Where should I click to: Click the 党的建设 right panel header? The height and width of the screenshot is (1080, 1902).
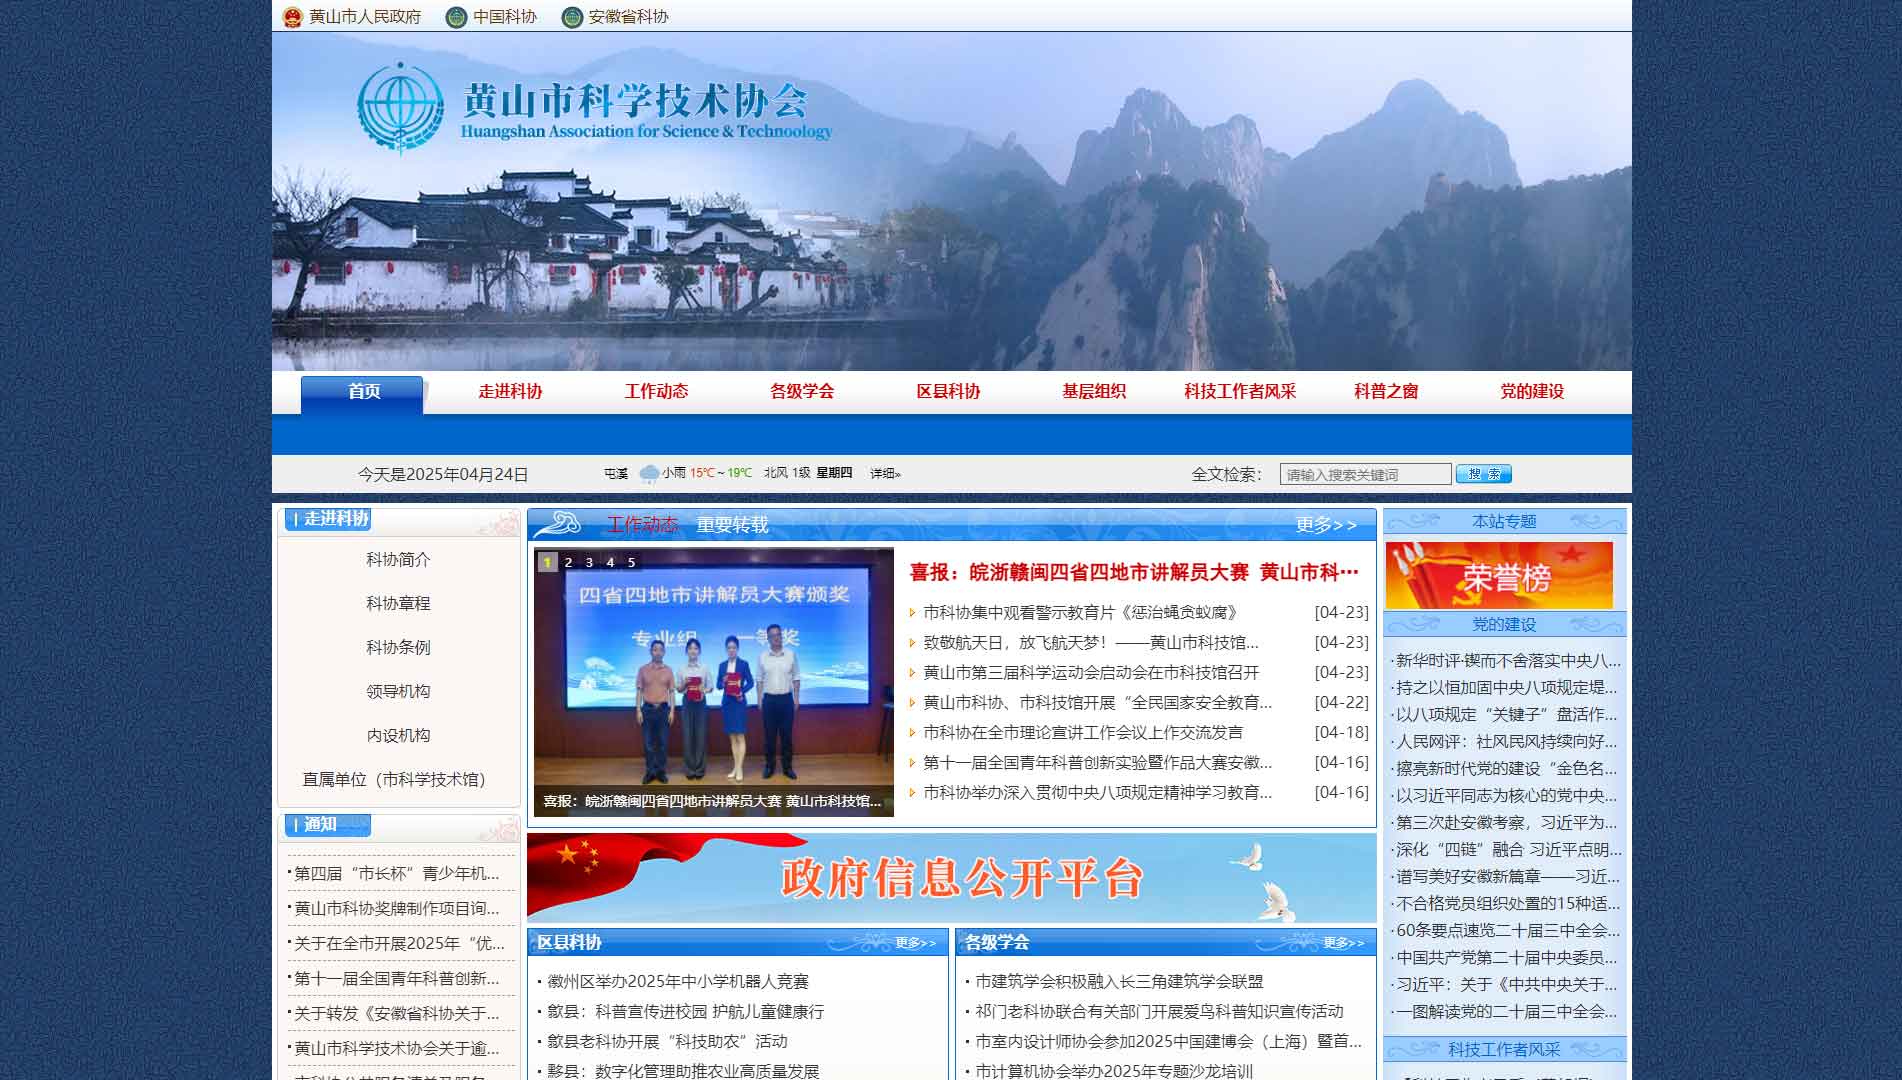click(x=1504, y=625)
